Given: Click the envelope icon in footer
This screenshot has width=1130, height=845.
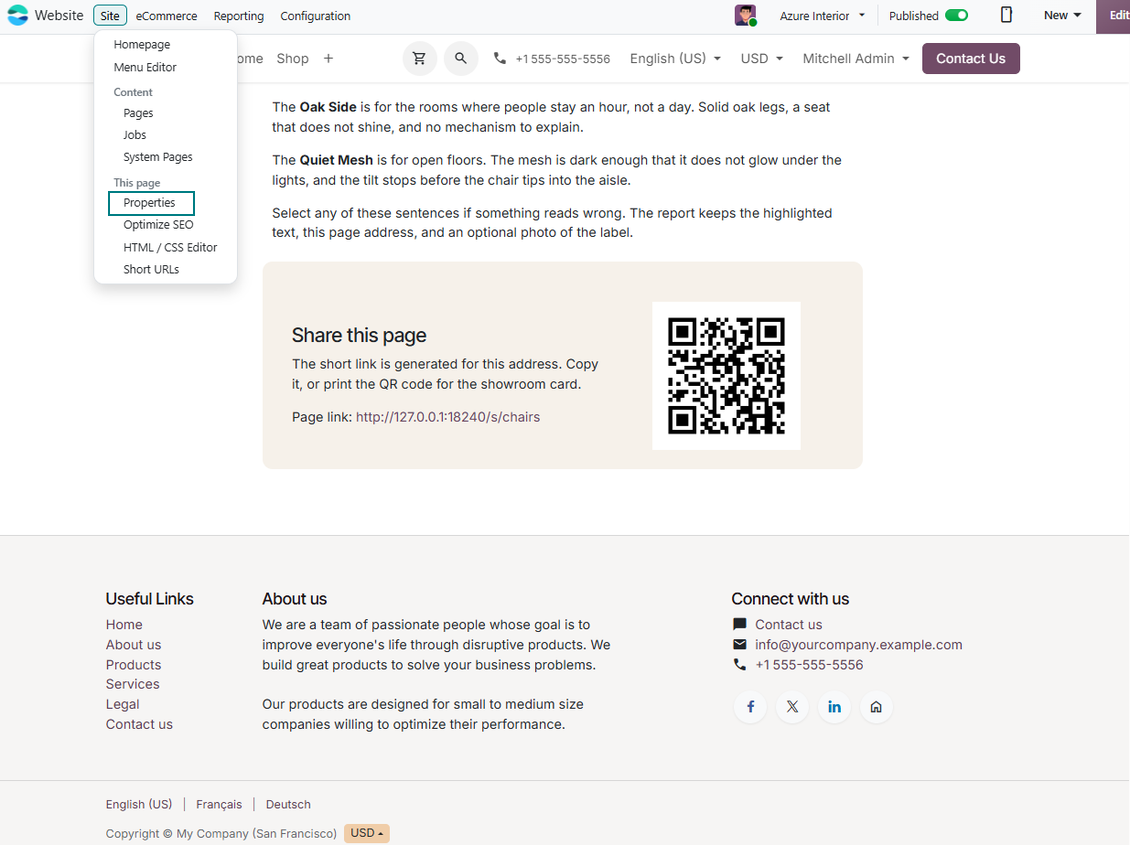Looking at the screenshot, I should tap(739, 645).
